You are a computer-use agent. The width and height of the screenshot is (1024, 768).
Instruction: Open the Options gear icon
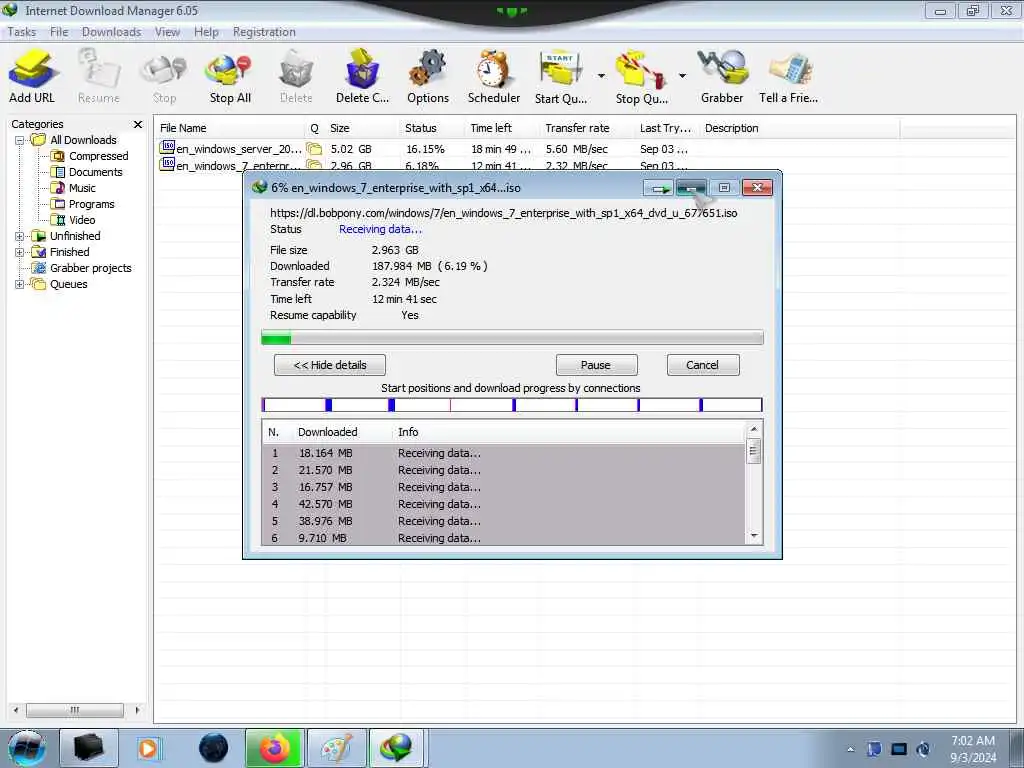click(428, 76)
